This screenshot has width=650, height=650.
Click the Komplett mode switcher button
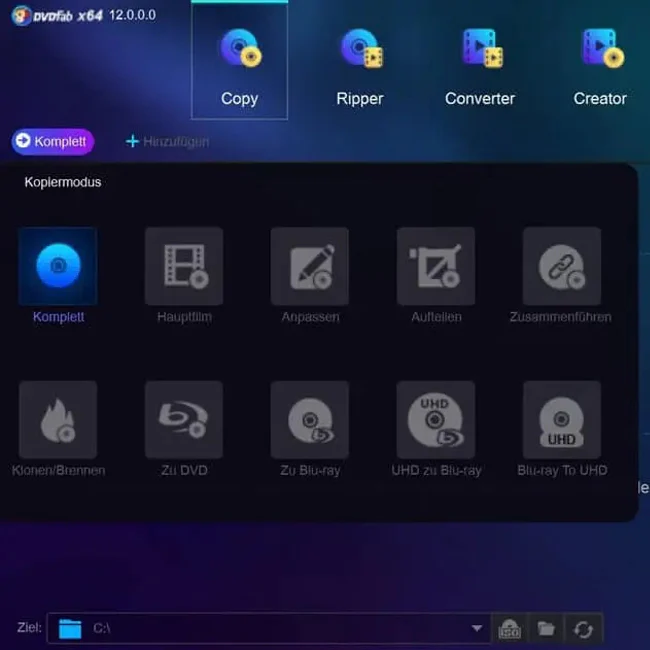tap(53, 142)
